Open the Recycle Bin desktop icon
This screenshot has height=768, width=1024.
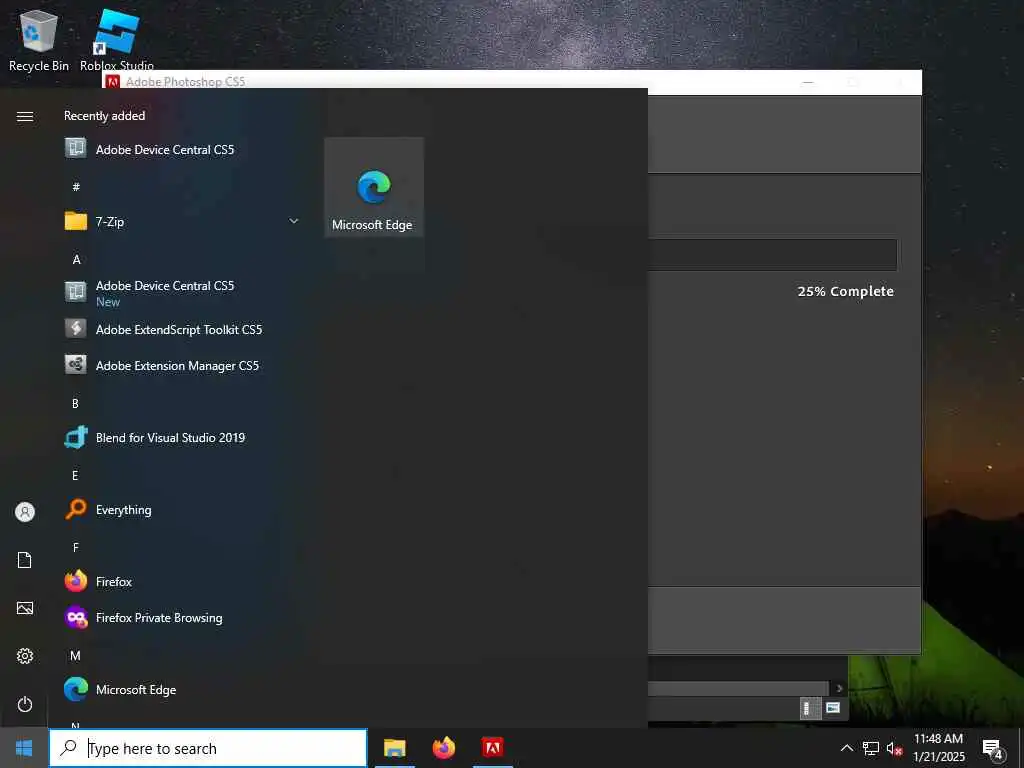click(39, 40)
